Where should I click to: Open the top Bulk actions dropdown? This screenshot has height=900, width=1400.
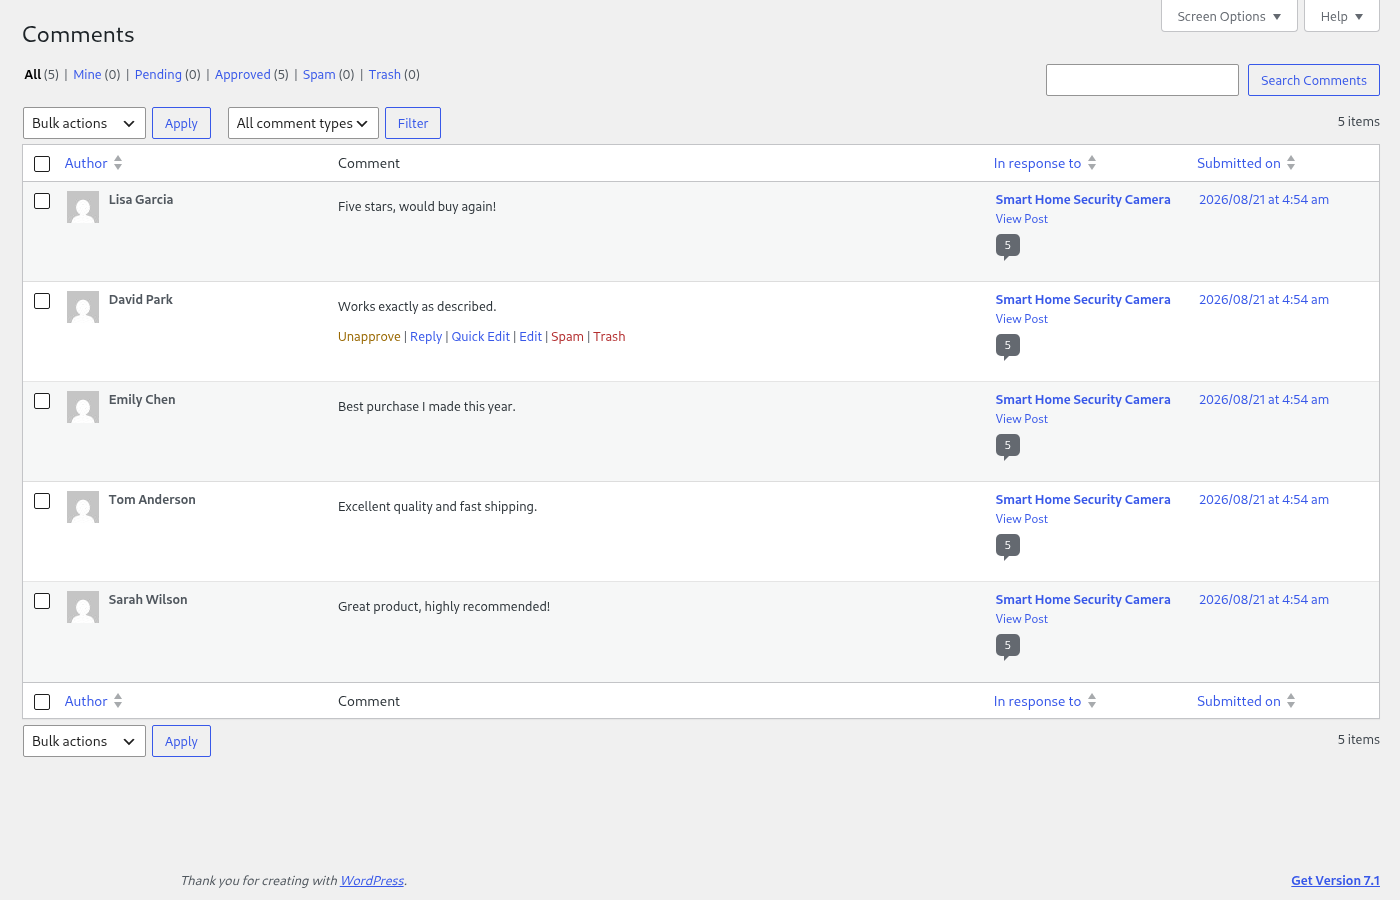84,123
